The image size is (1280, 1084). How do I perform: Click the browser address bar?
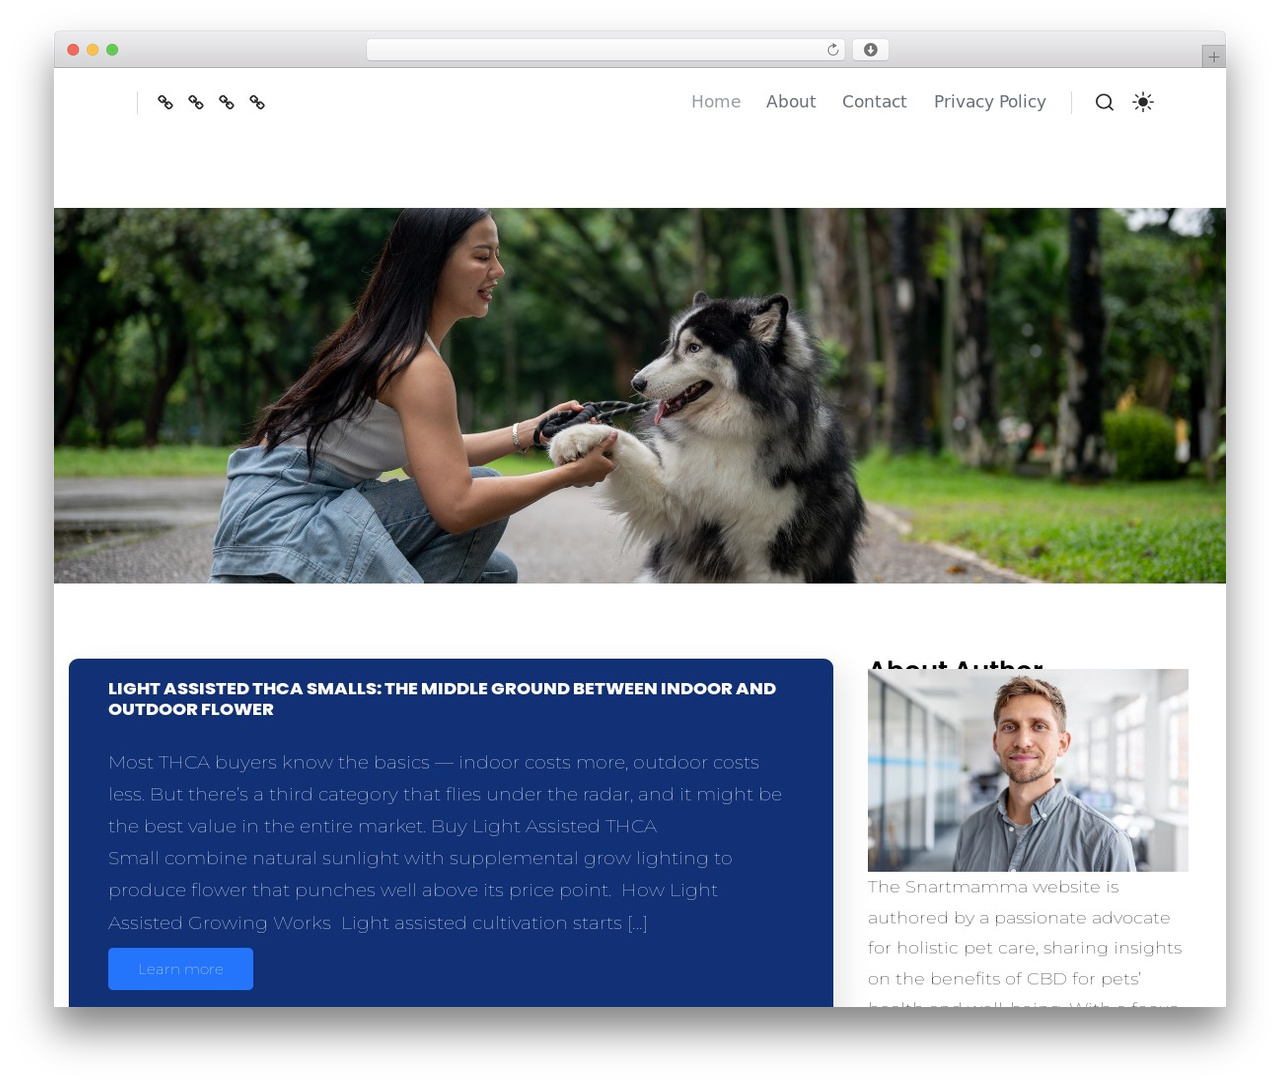(x=606, y=50)
